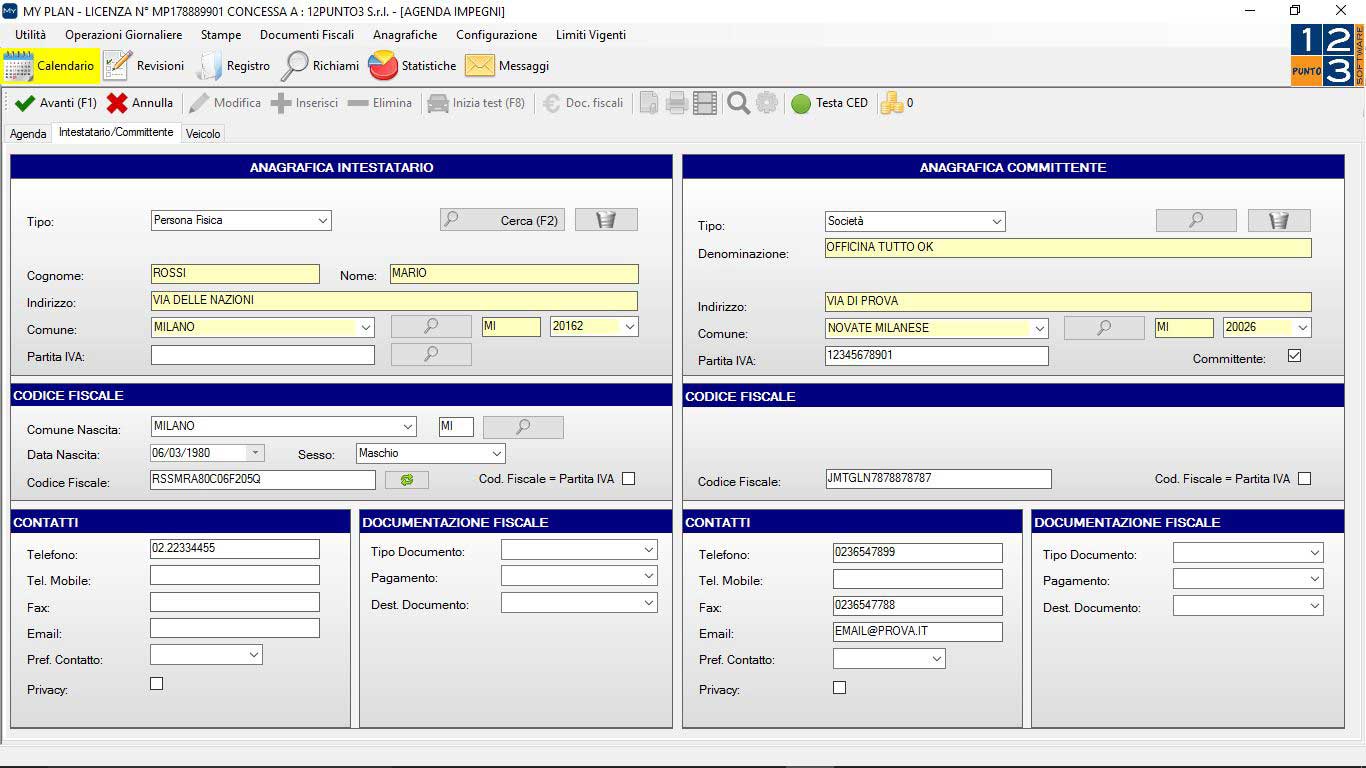Click the toolbar gear settings icon

click(x=767, y=103)
